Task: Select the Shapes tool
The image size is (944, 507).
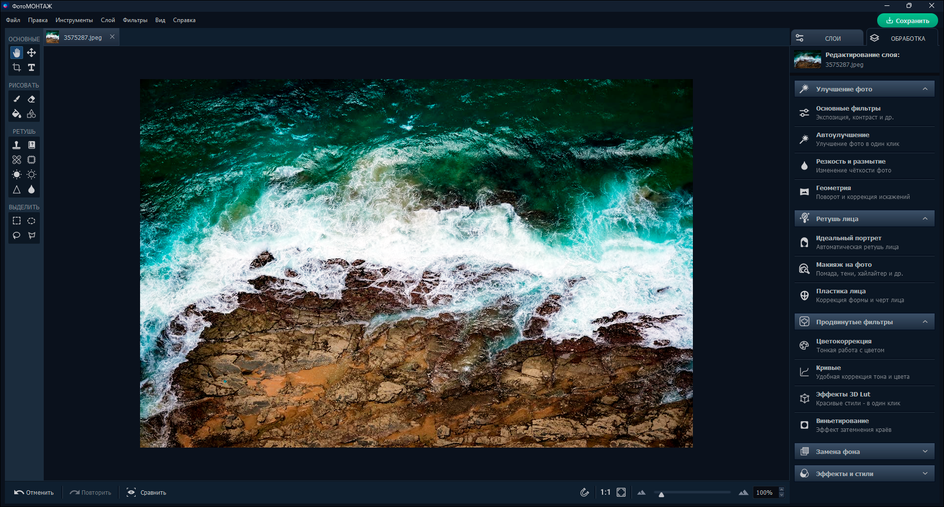Action: (31, 114)
